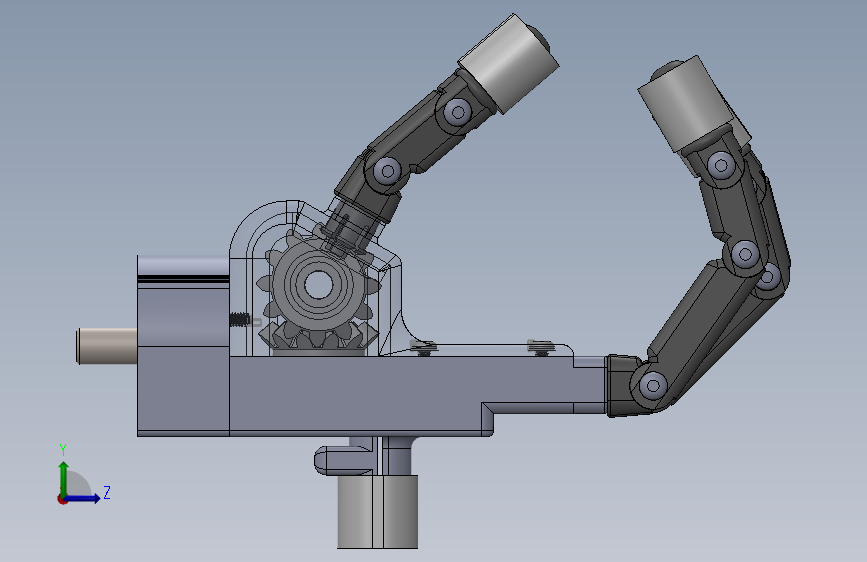This screenshot has height=562, width=867.
Task: Select the middle pivot pin of the upper finger
Action: [x=387, y=170]
